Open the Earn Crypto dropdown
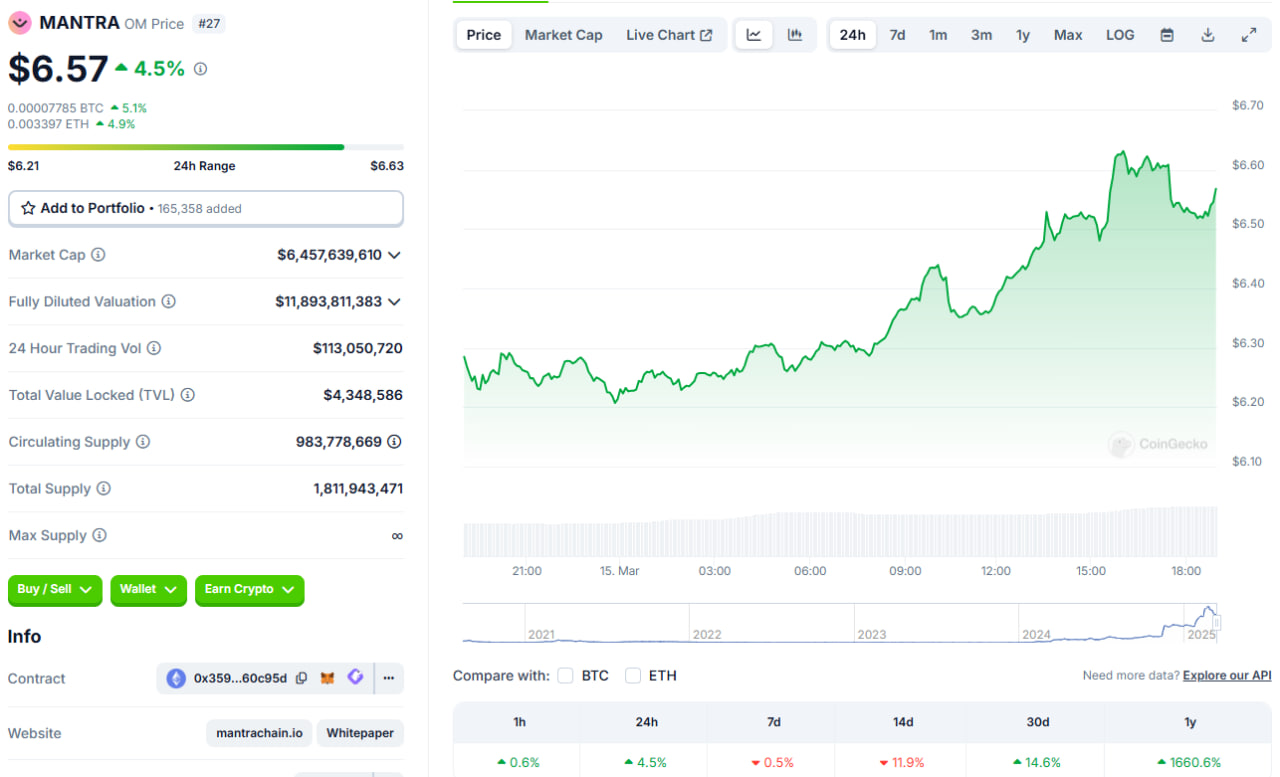The height and width of the screenshot is (777, 1280). (249, 590)
